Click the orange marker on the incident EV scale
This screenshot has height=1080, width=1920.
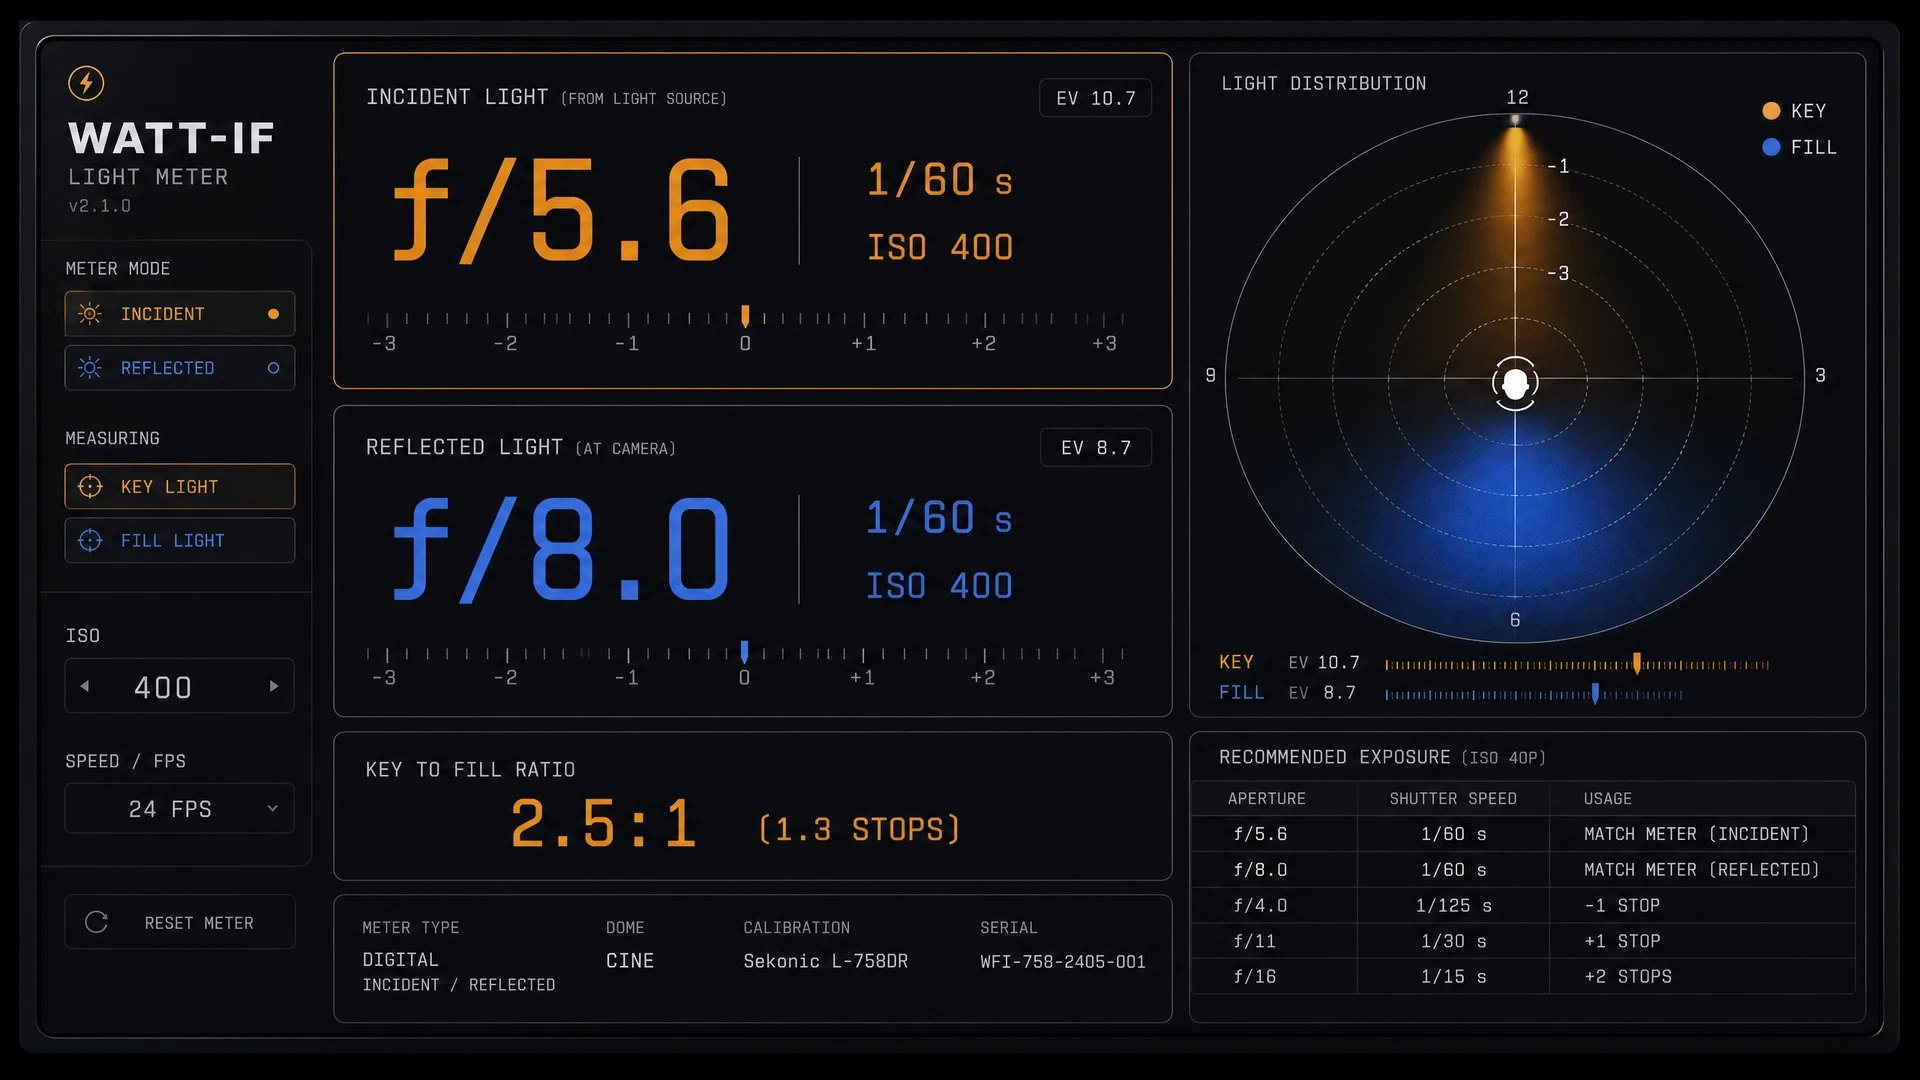pyautogui.click(x=745, y=316)
